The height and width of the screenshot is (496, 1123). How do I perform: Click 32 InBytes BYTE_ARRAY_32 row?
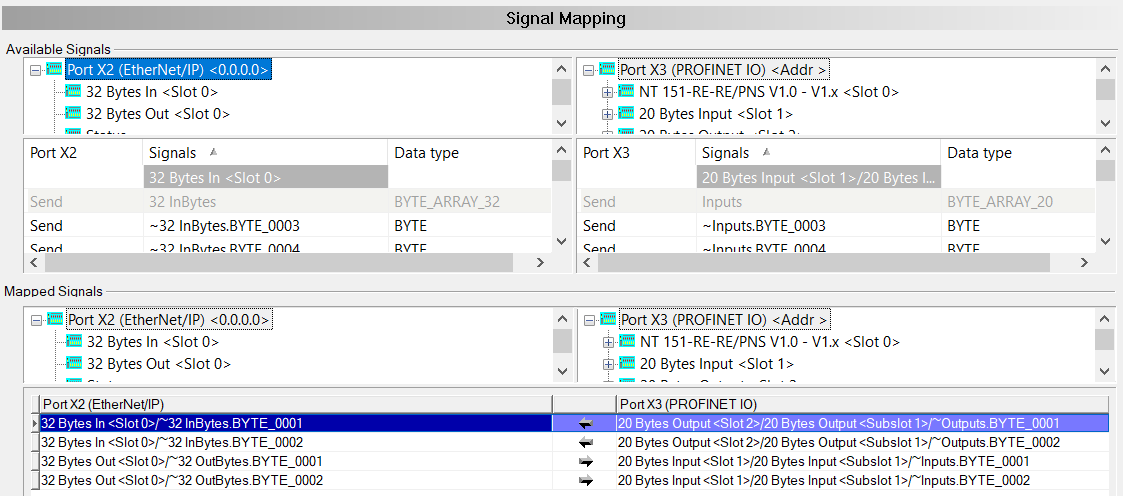tap(288, 202)
